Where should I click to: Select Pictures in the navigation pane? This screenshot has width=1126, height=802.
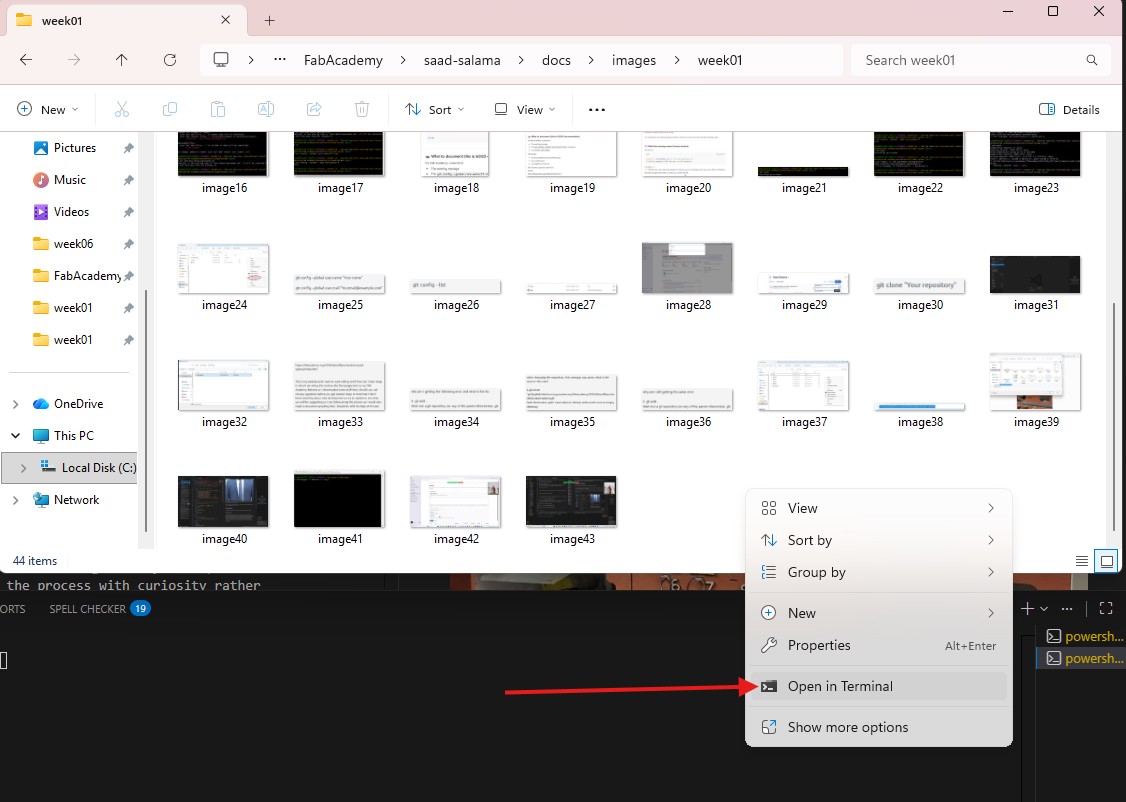(x=75, y=148)
